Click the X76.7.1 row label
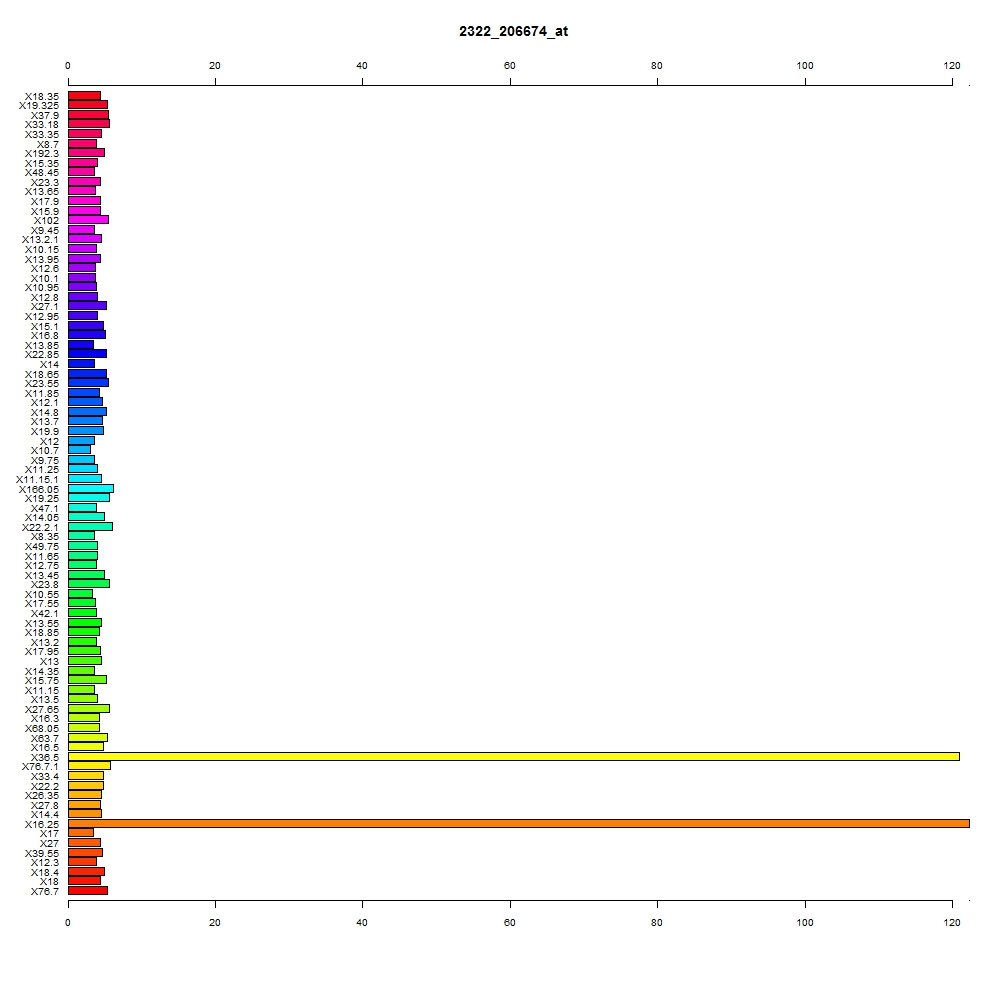1000x1000 pixels. coord(40,767)
